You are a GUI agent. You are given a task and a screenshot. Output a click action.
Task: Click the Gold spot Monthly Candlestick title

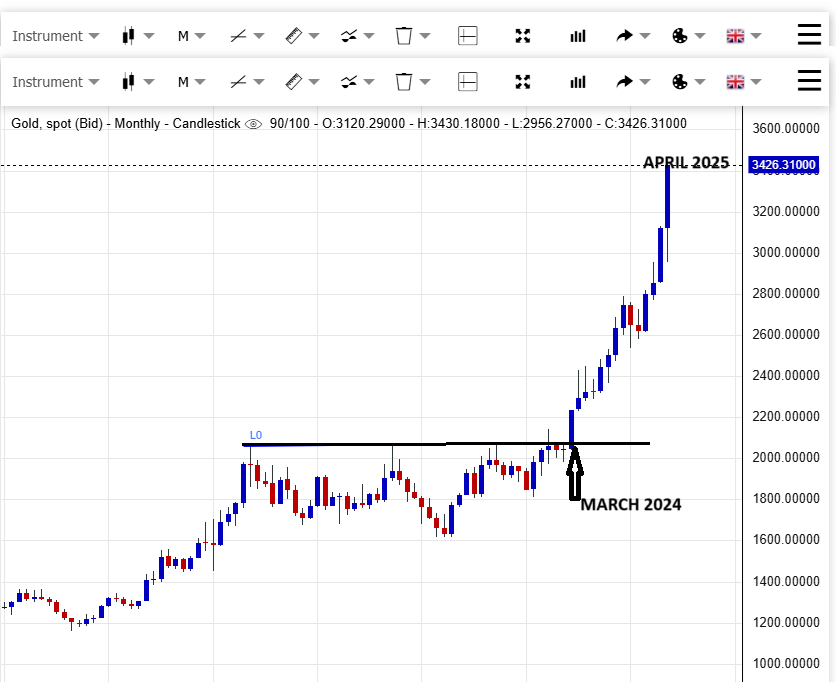(126, 124)
